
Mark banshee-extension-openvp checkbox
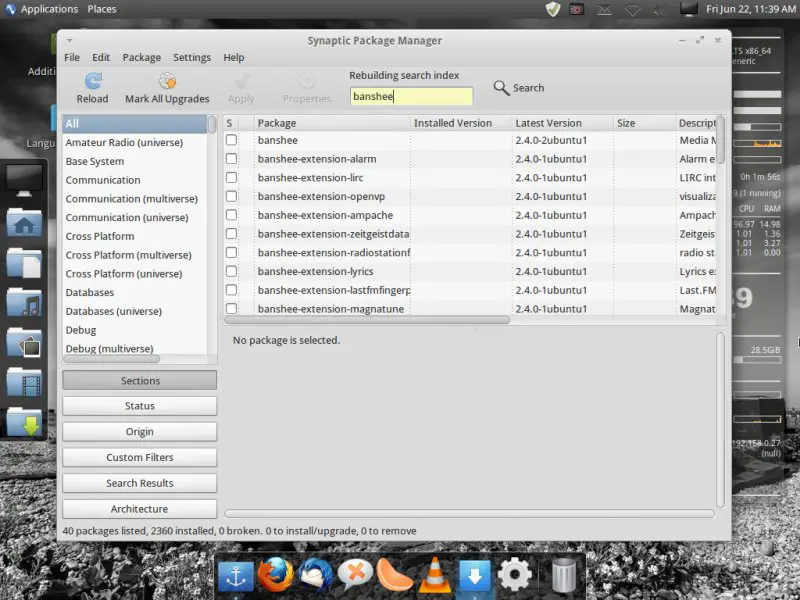(x=232, y=196)
